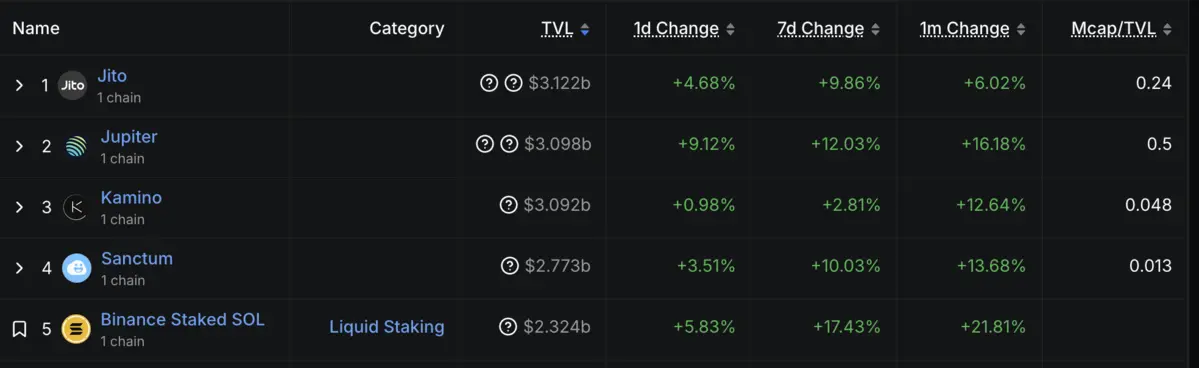Click the question mark icon beside Sanctum TVL

509,266
